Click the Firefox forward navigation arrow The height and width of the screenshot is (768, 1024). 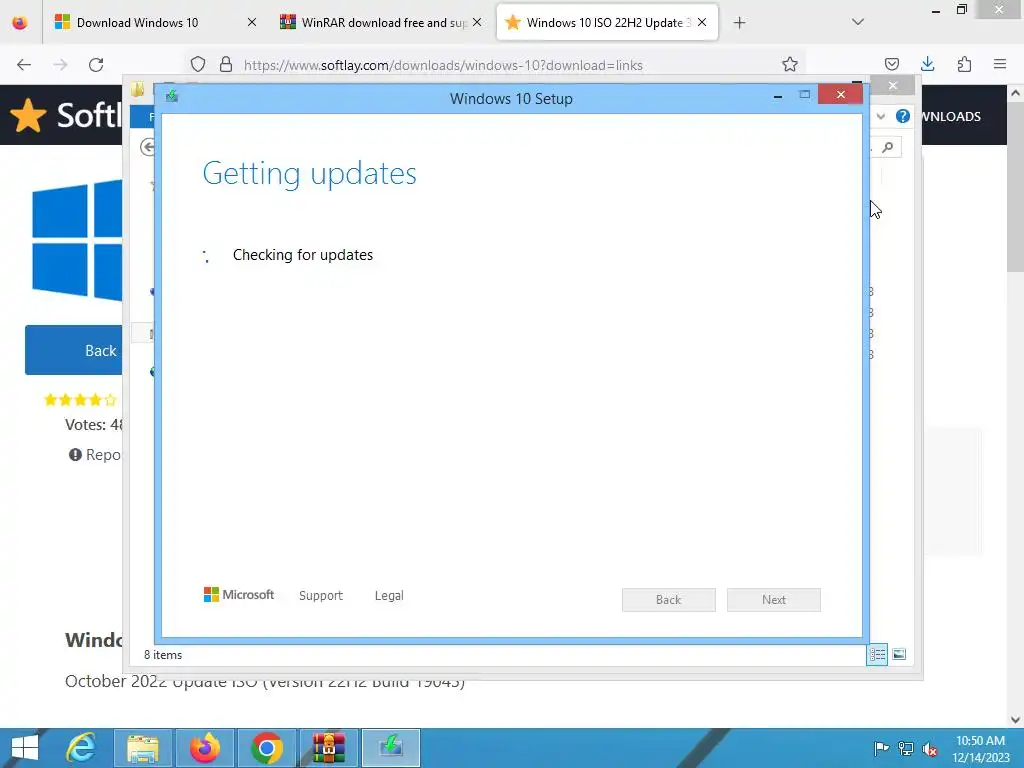[x=60, y=65]
